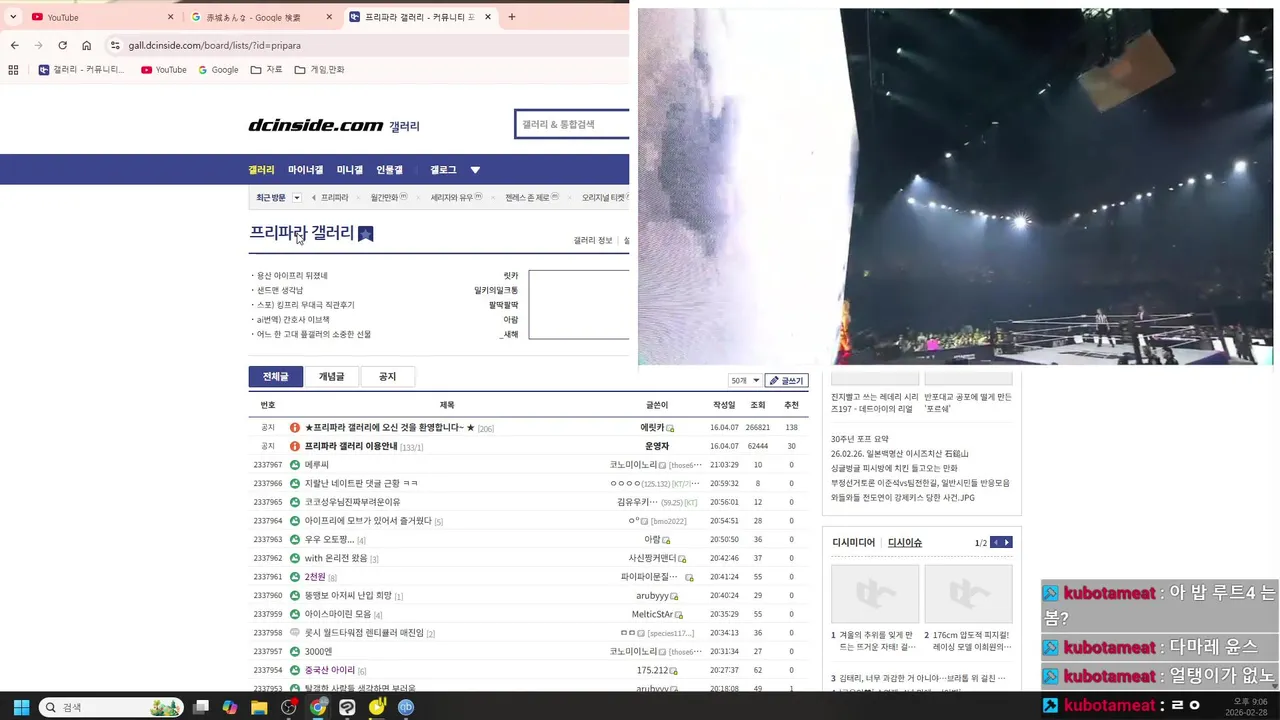This screenshot has width=1280, height=720.
Task: Select the 공지 tab
Action: (x=387, y=376)
